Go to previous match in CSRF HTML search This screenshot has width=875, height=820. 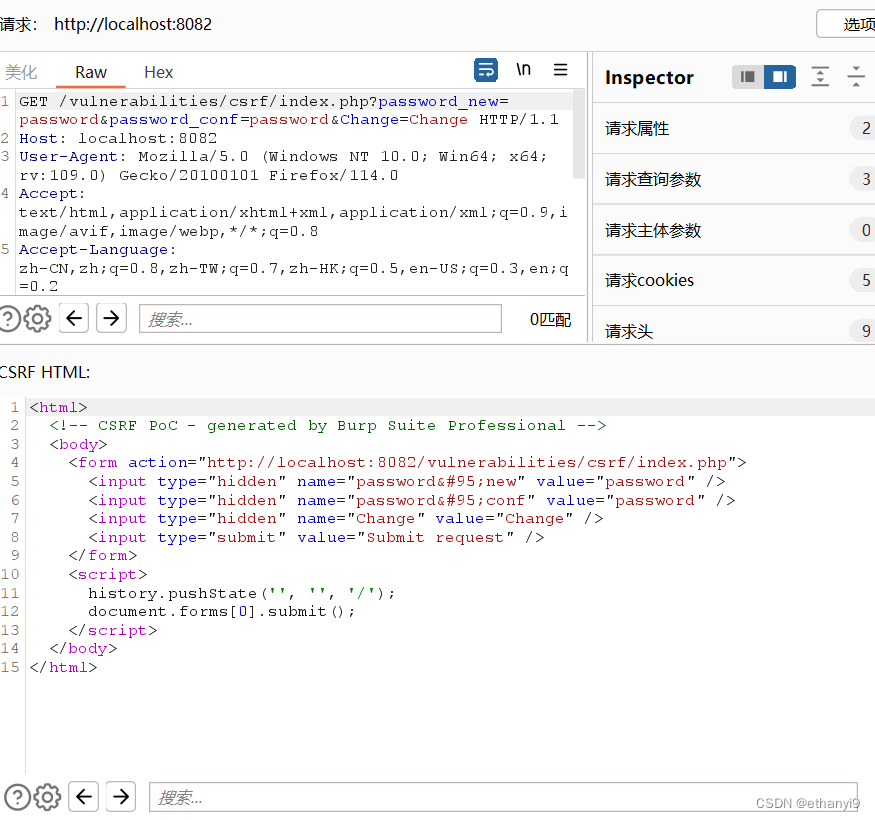click(84, 797)
